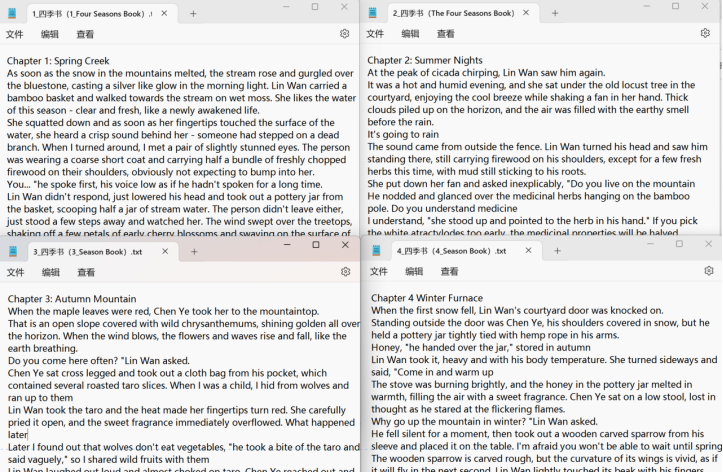Open 编辑 menu in the Chapter 2 window
The image size is (723, 472).
(410, 34)
